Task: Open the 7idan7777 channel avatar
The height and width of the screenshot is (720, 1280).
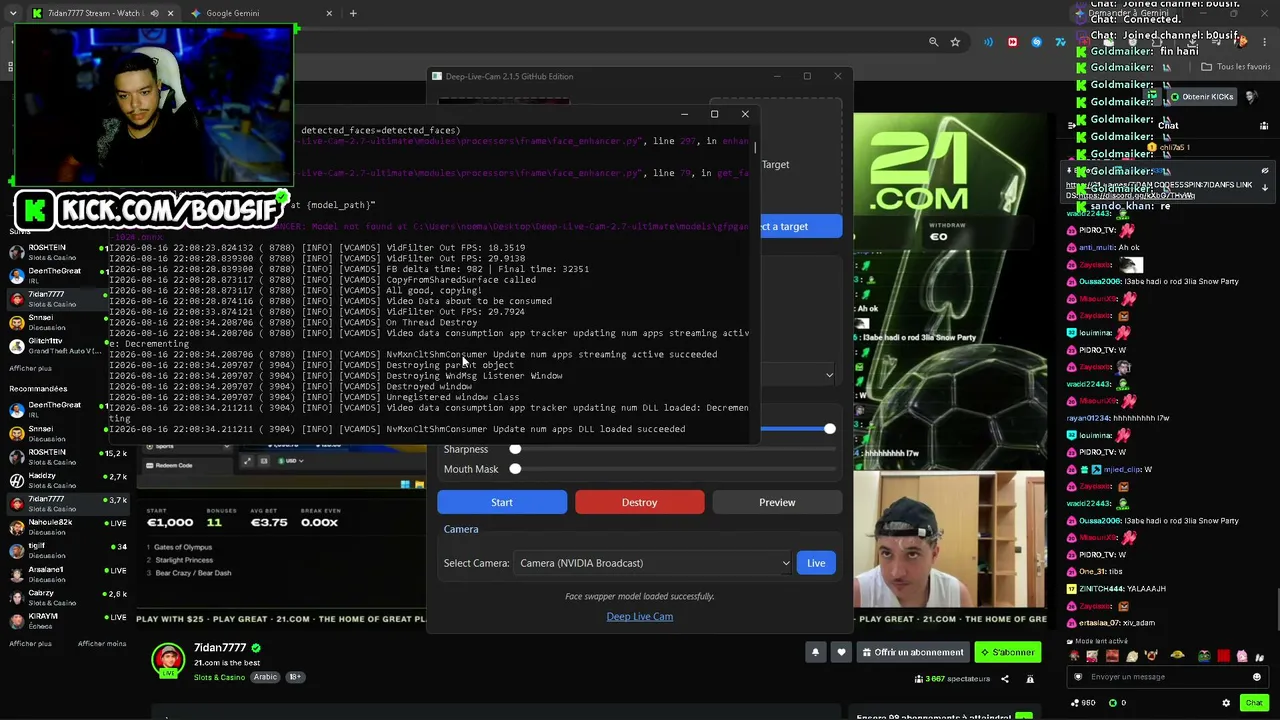Action: coord(168,661)
